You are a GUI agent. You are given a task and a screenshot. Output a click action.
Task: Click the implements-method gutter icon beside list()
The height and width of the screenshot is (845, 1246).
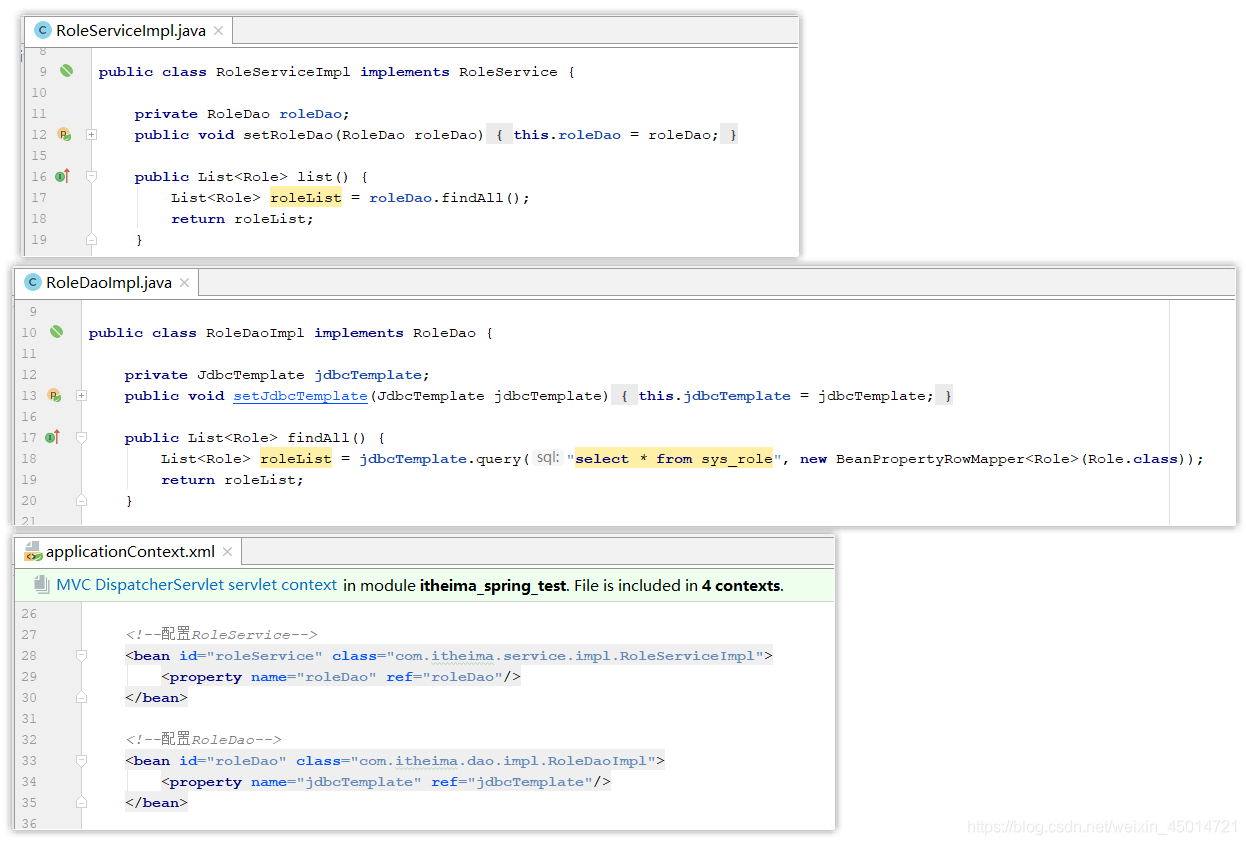click(62, 176)
